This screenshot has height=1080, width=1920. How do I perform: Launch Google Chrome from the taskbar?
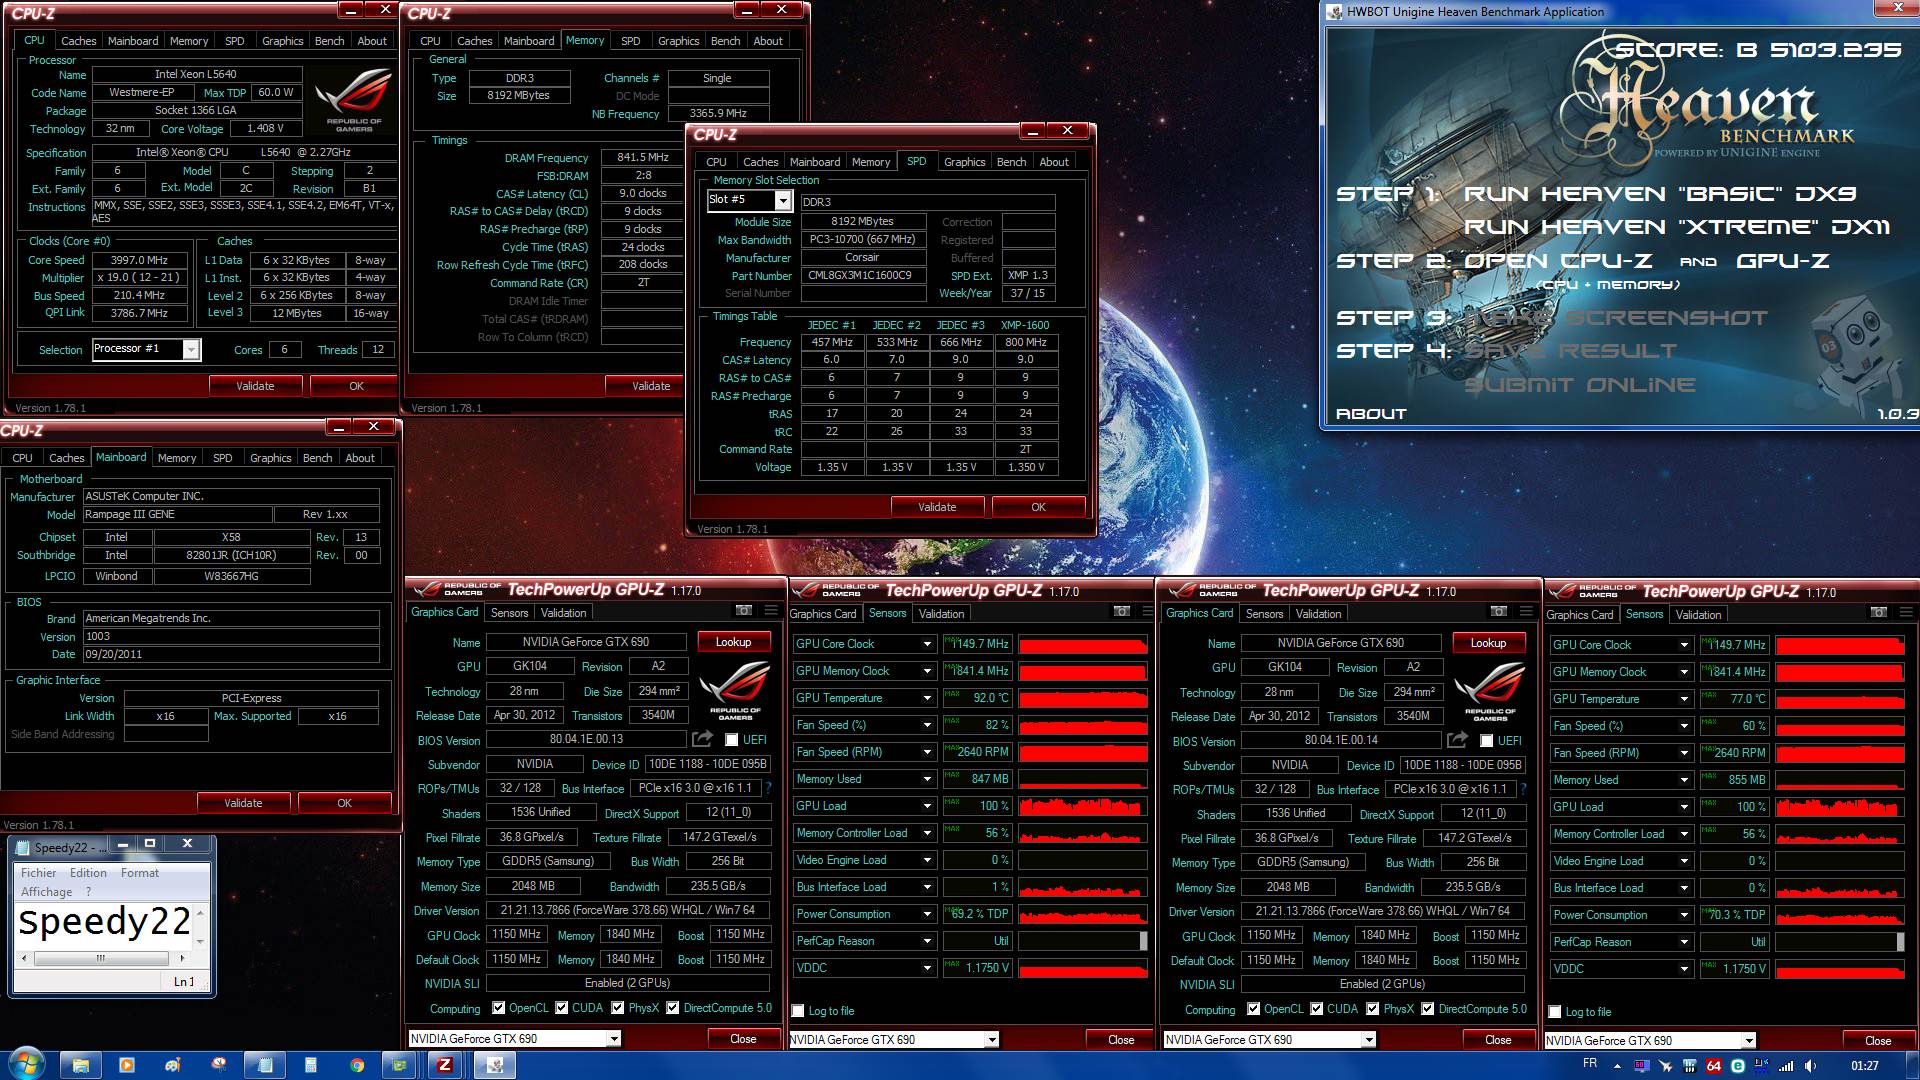click(357, 1065)
